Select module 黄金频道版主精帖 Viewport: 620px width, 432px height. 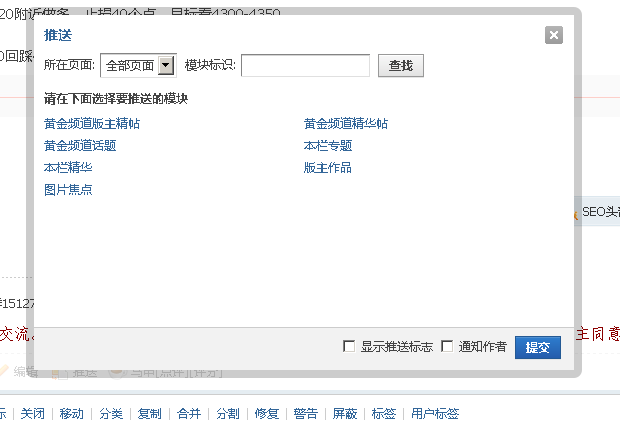coord(92,124)
